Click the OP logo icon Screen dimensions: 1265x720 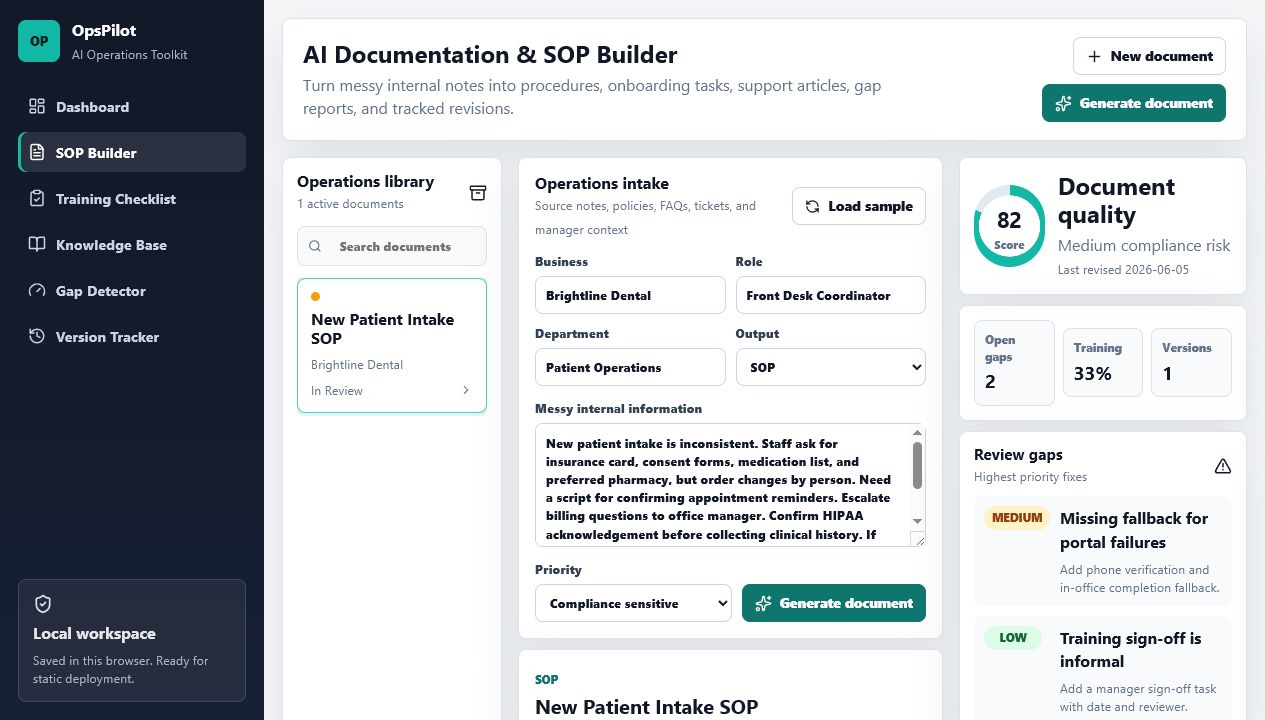tap(39, 41)
